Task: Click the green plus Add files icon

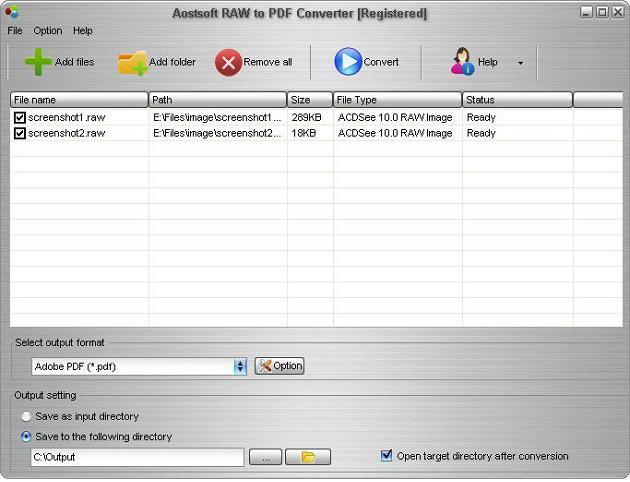Action: (x=38, y=62)
